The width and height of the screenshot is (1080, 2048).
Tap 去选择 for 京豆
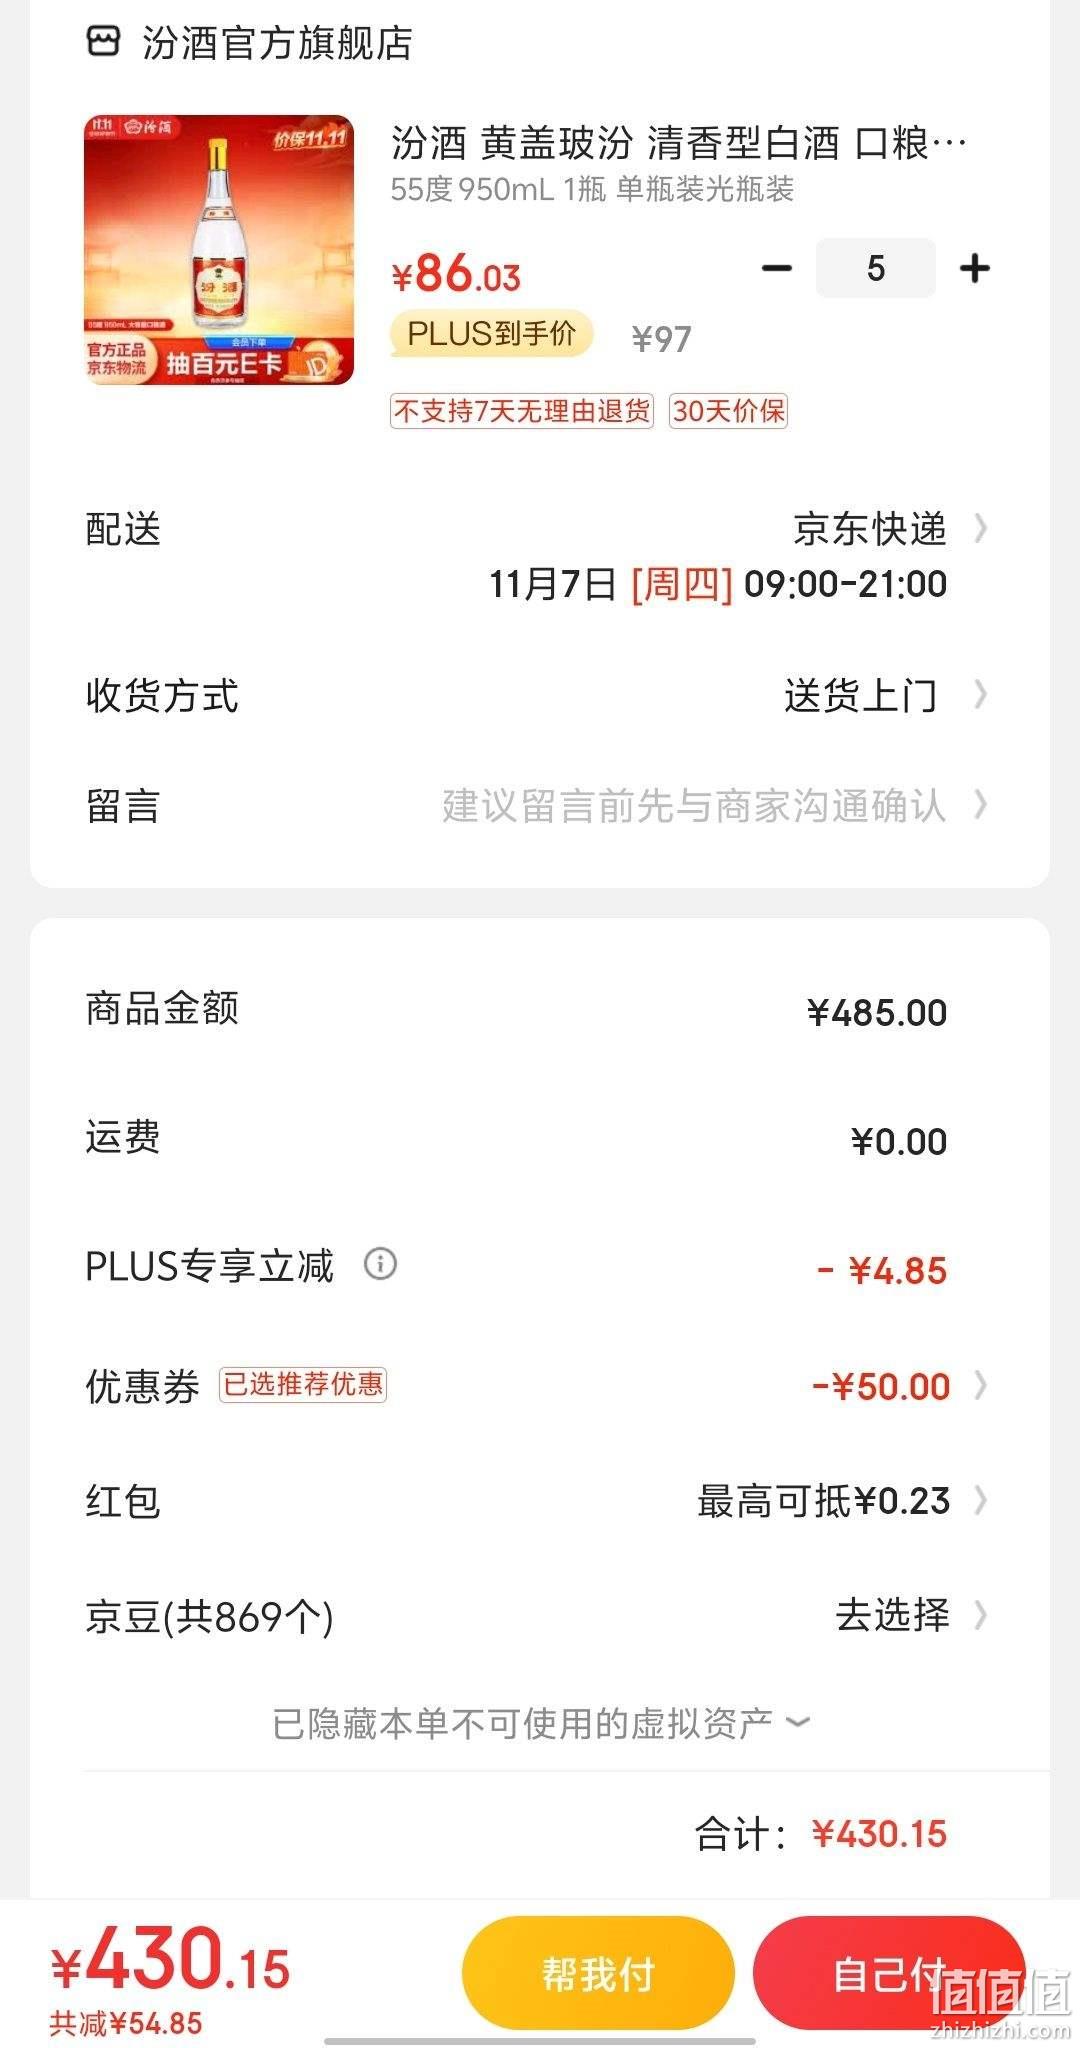point(892,1615)
